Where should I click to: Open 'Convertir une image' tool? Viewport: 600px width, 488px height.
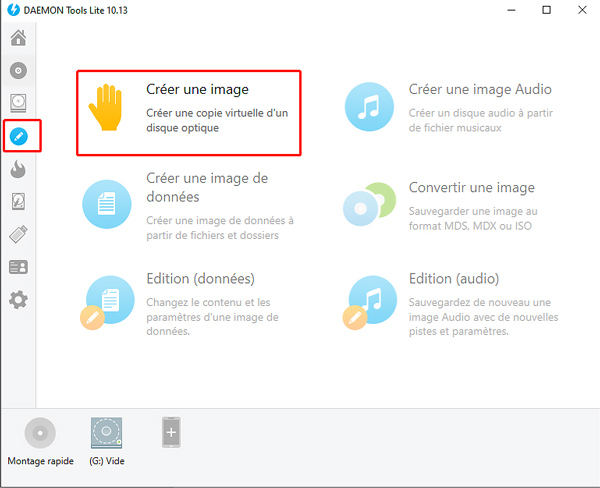click(471, 188)
